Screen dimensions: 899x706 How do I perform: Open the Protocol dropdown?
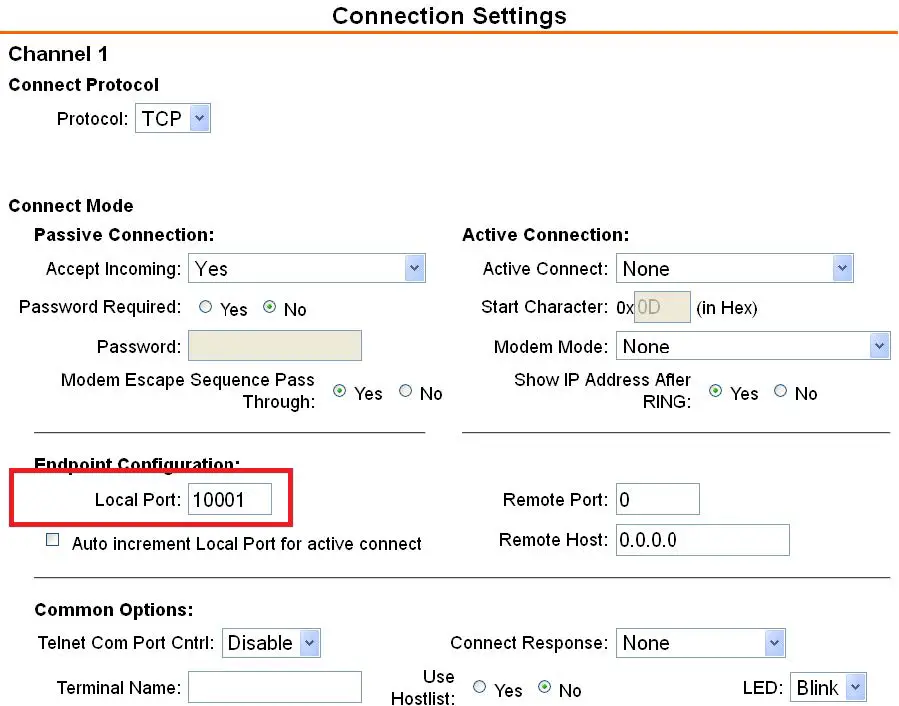[x=173, y=119]
